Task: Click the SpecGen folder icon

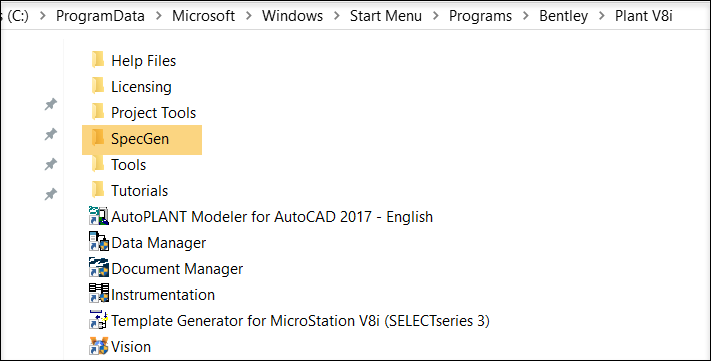Action: 97,138
